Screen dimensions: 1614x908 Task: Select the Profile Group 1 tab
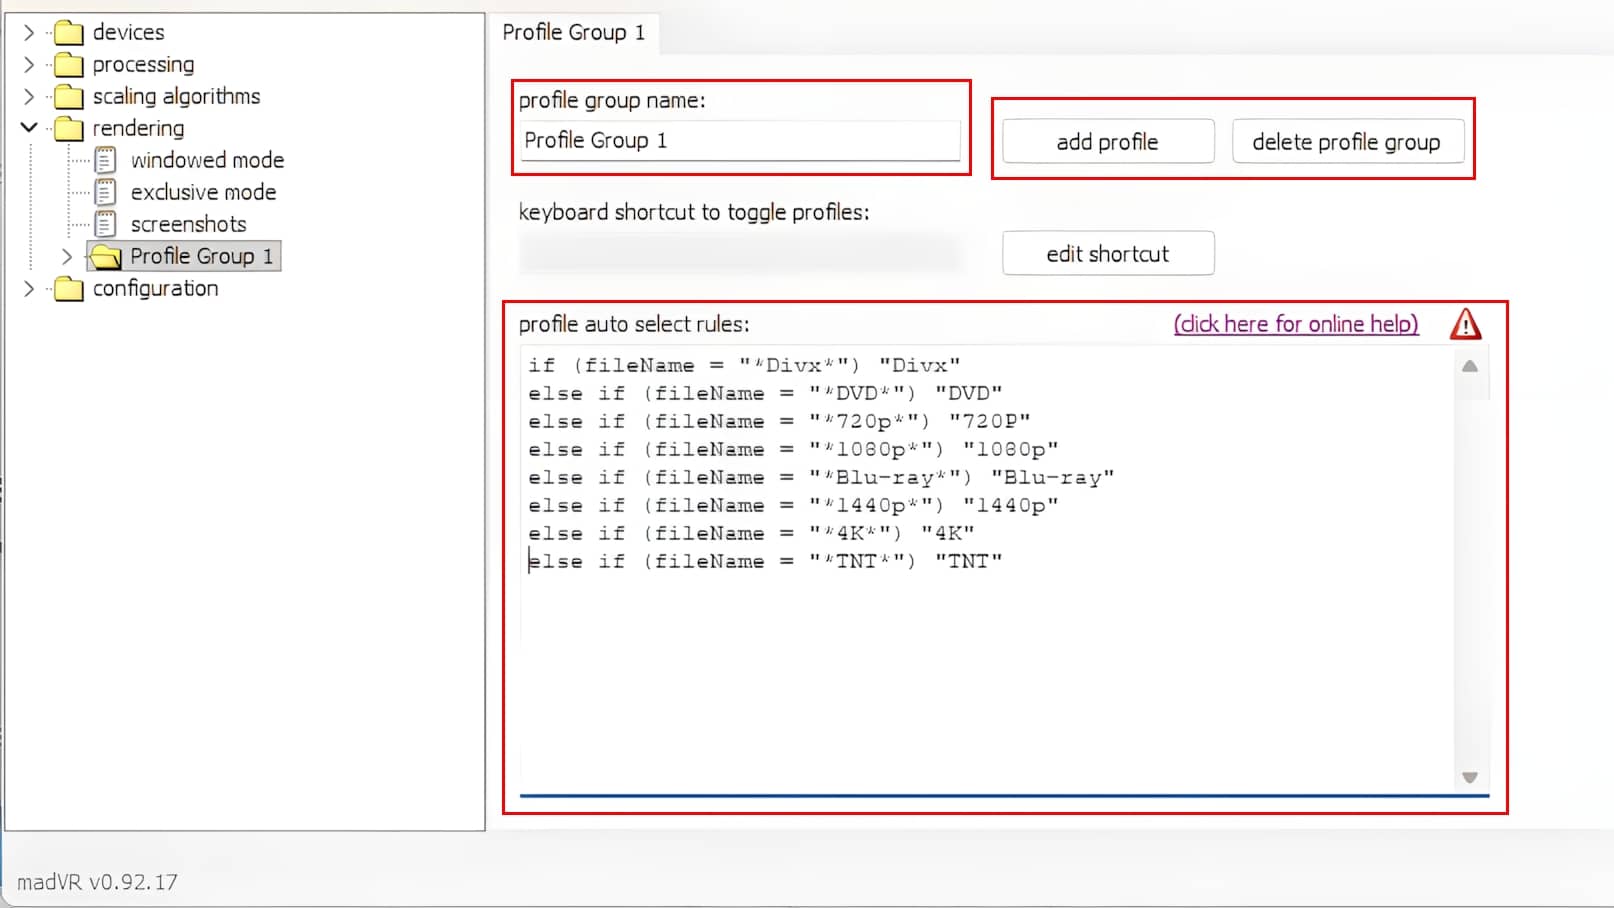(573, 33)
